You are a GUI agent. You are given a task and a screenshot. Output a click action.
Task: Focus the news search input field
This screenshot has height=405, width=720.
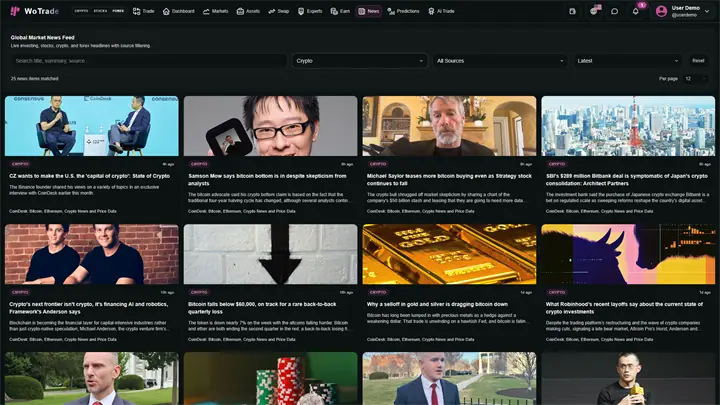(149, 61)
